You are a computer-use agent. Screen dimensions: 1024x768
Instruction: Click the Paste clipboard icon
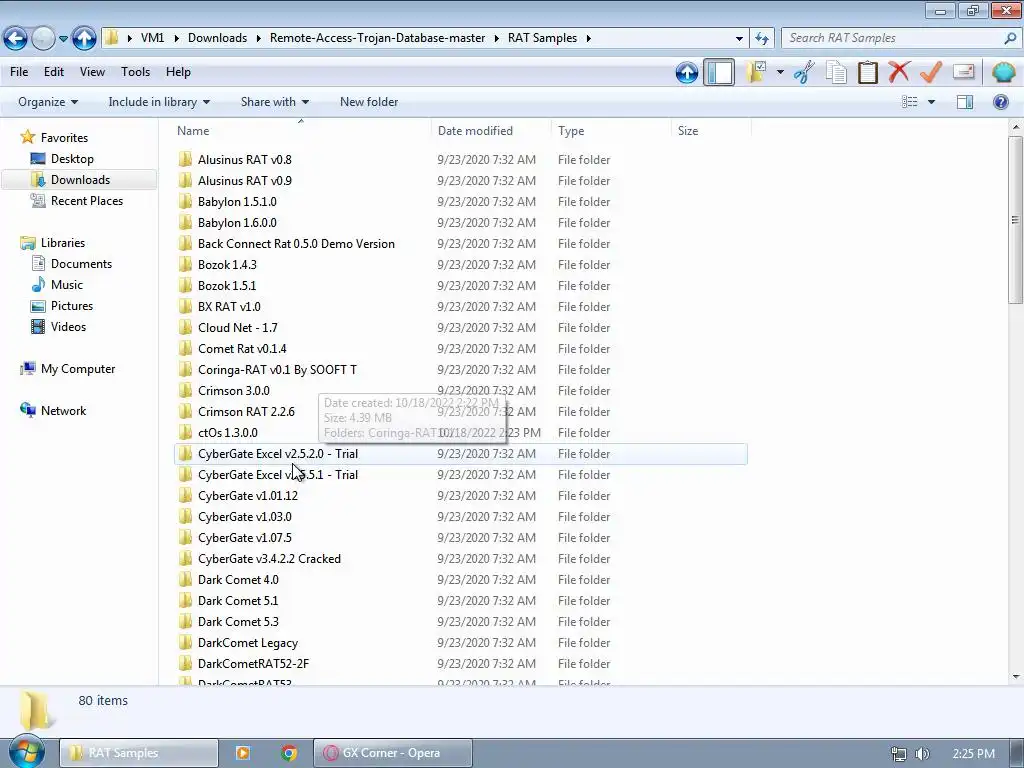click(x=867, y=72)
